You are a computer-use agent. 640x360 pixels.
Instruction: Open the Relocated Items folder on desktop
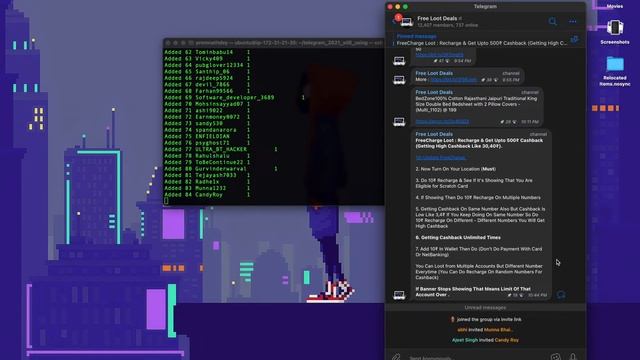[615, 71]
